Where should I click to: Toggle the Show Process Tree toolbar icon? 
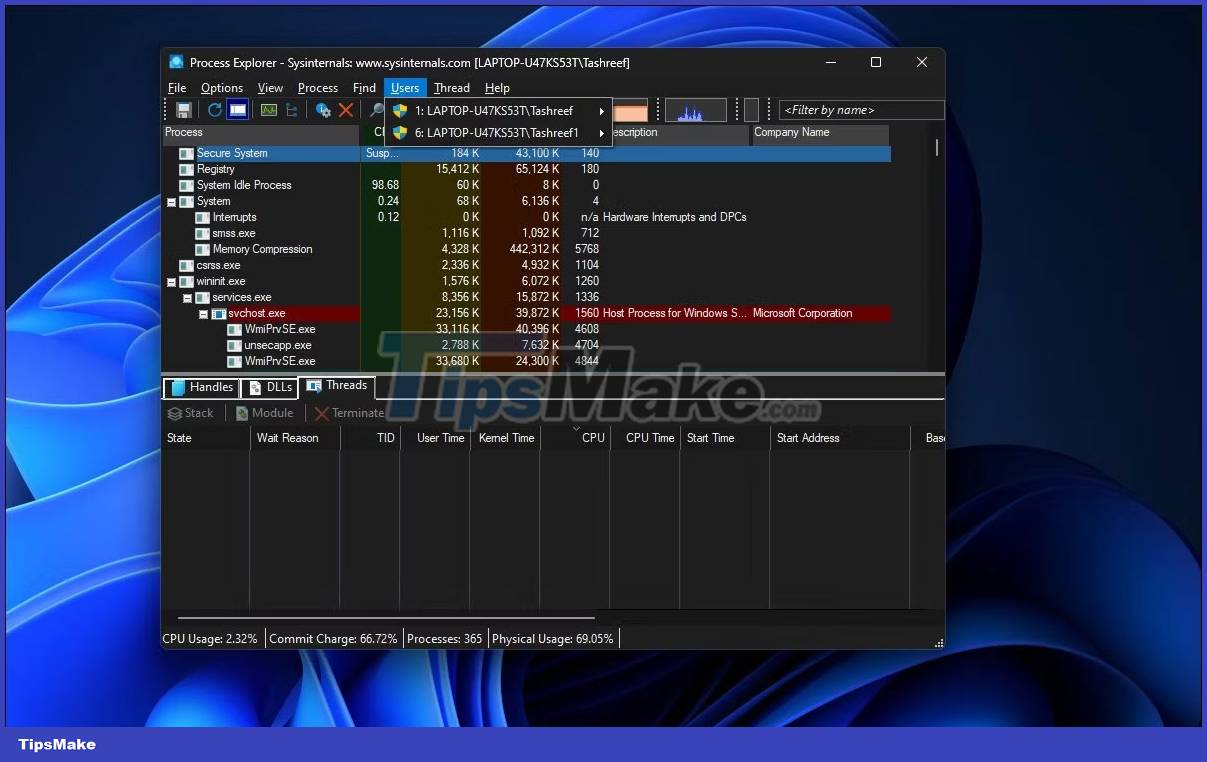coord(238,110)
